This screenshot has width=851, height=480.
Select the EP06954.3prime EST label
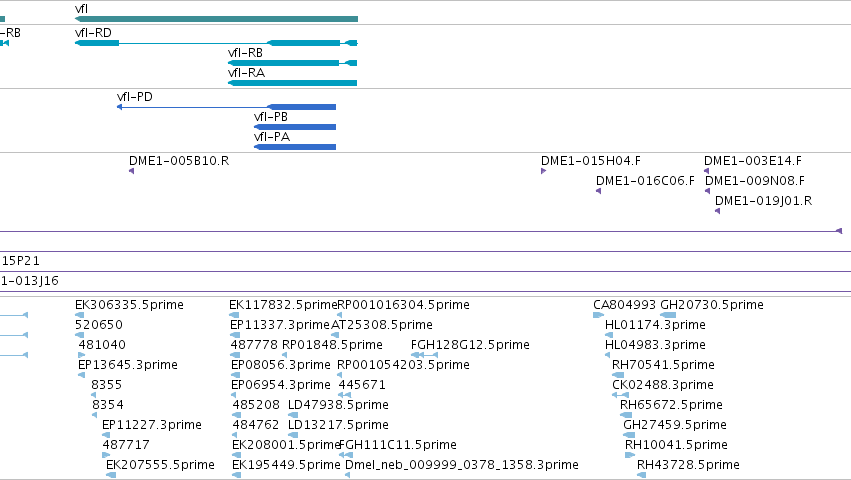click(x=281, y=385)
